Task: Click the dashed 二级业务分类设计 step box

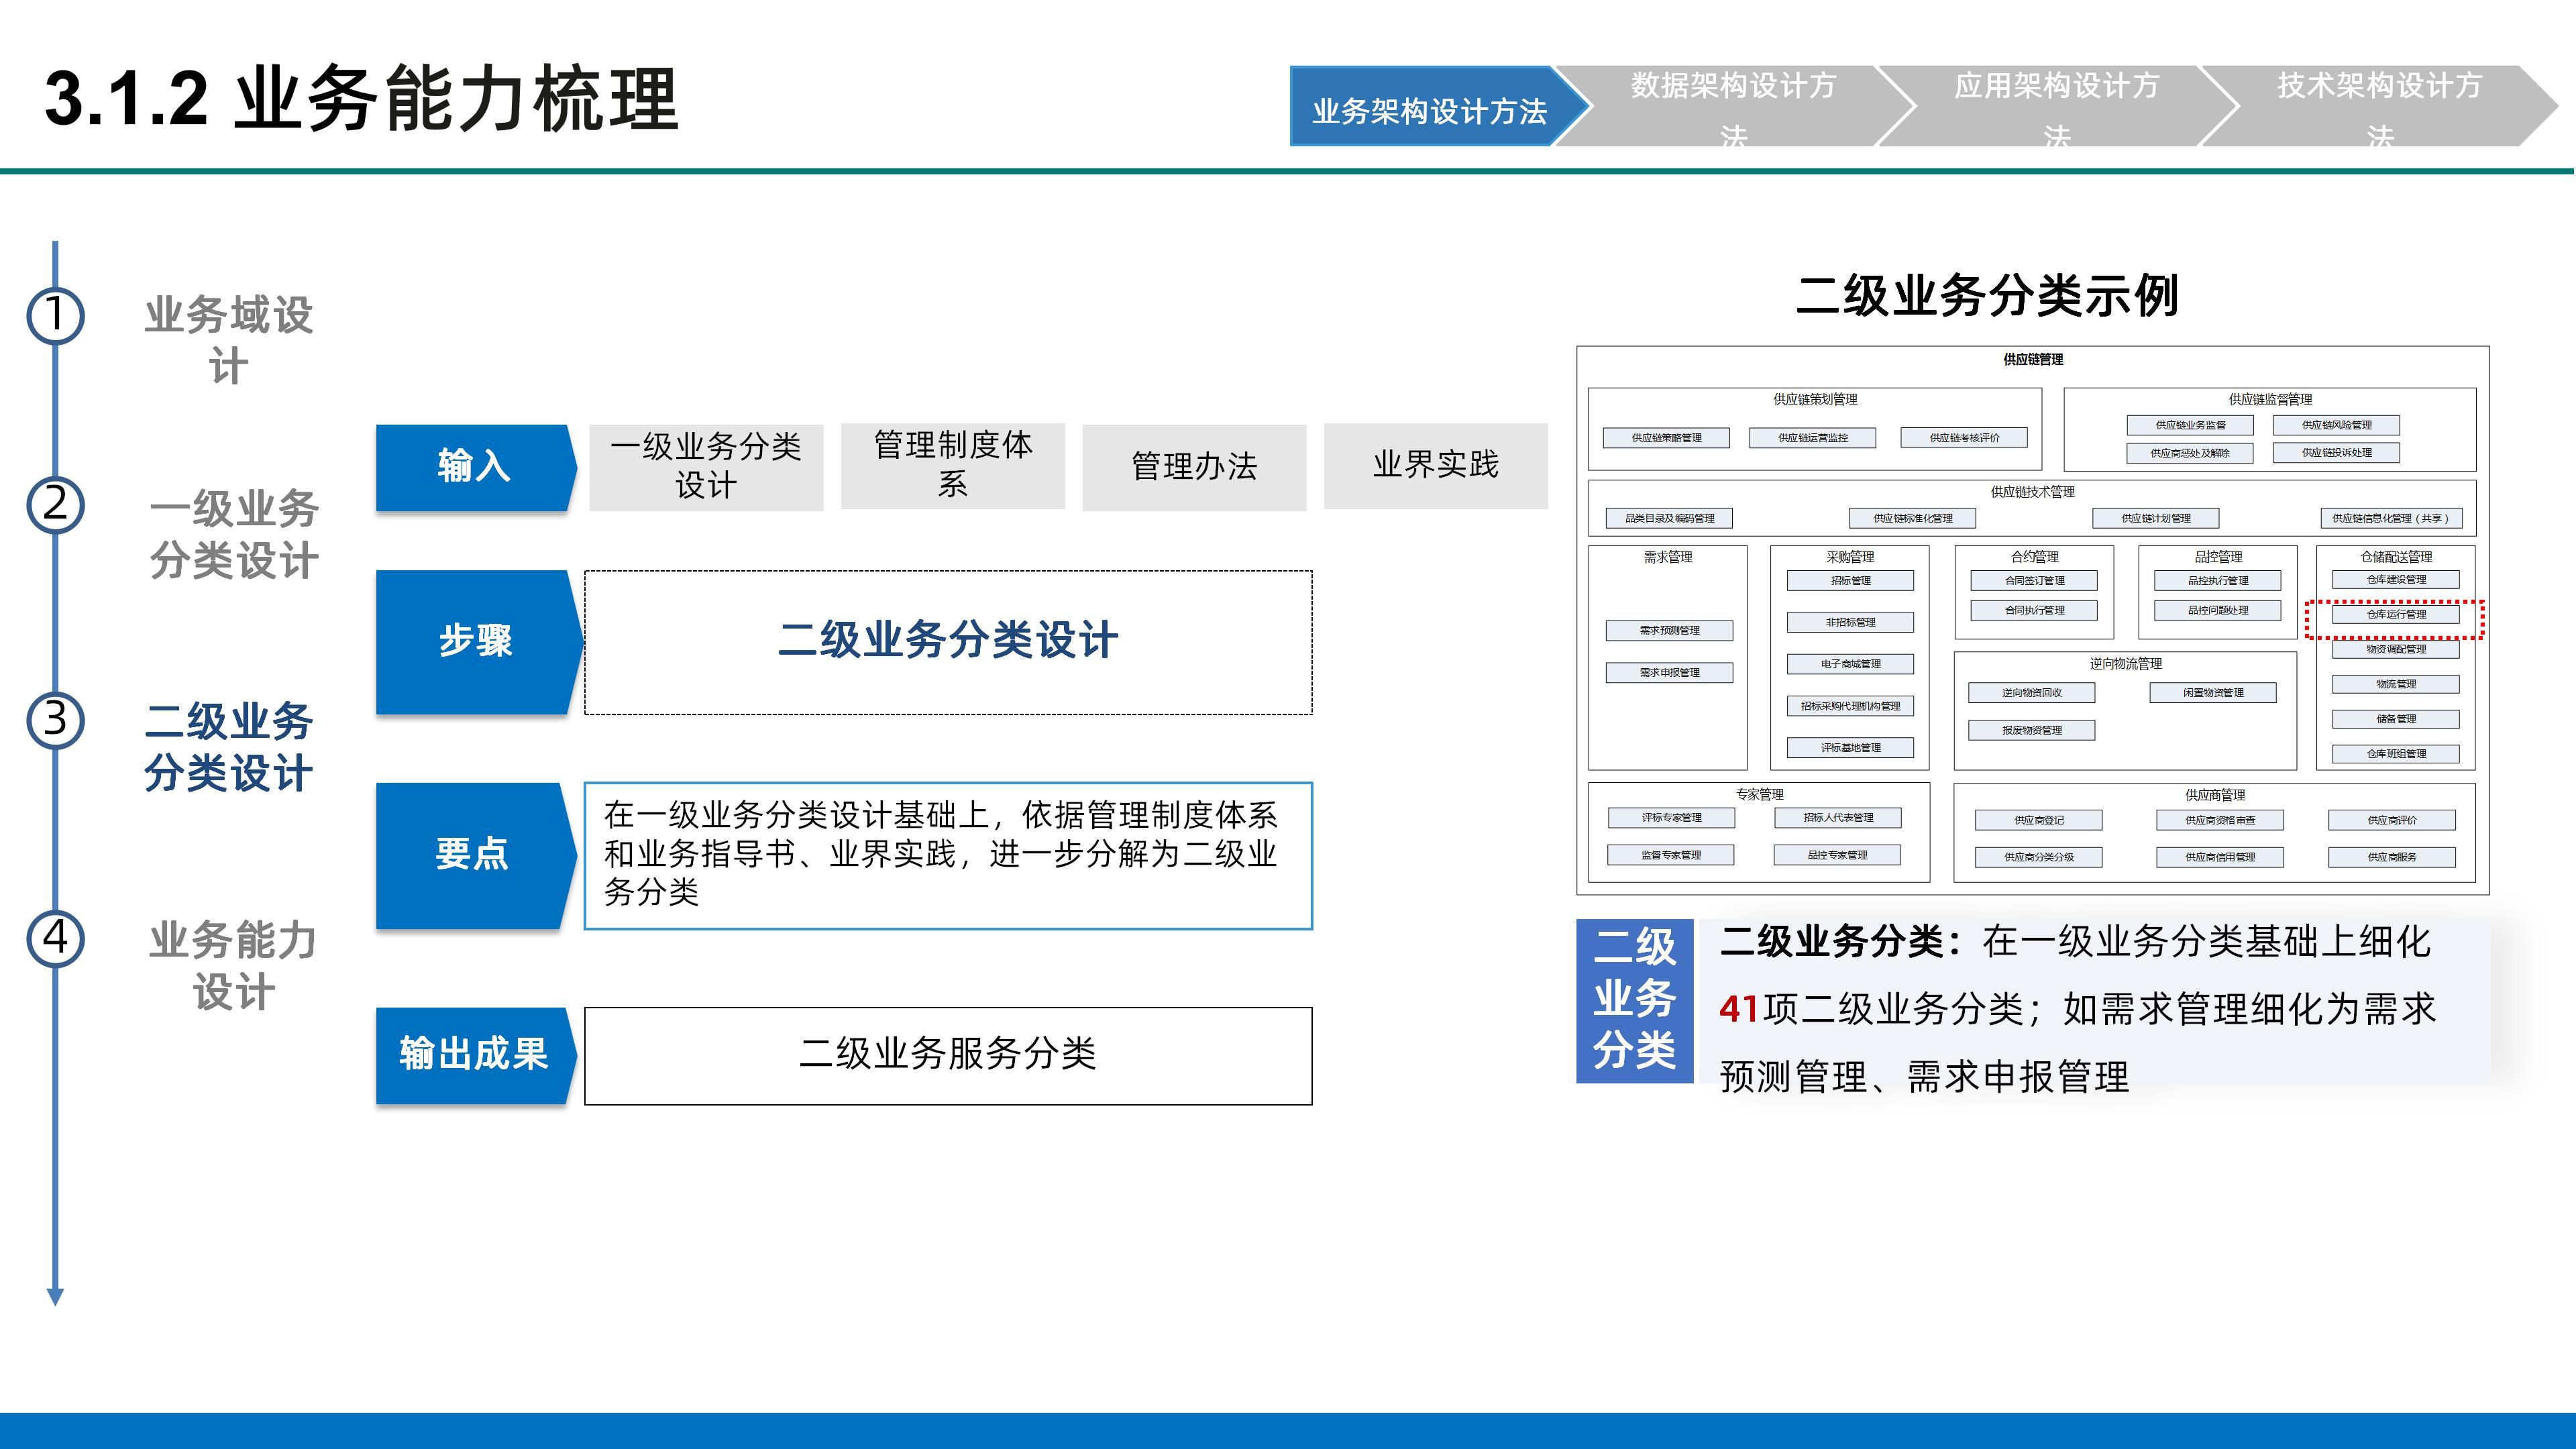Action: coord(948,642)
